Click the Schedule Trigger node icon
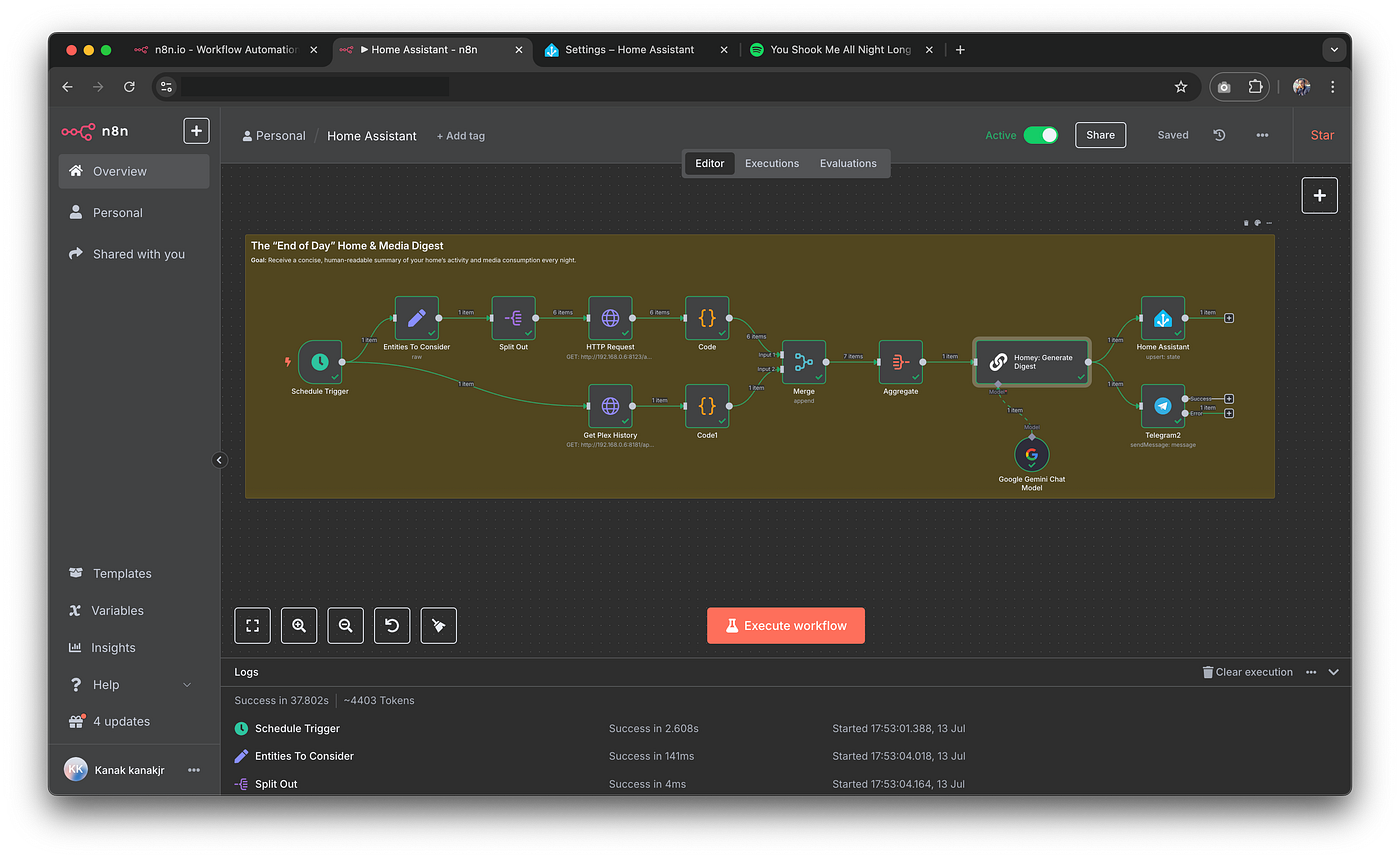Viewport: 1400px width, 859px height. coord(320,362)
